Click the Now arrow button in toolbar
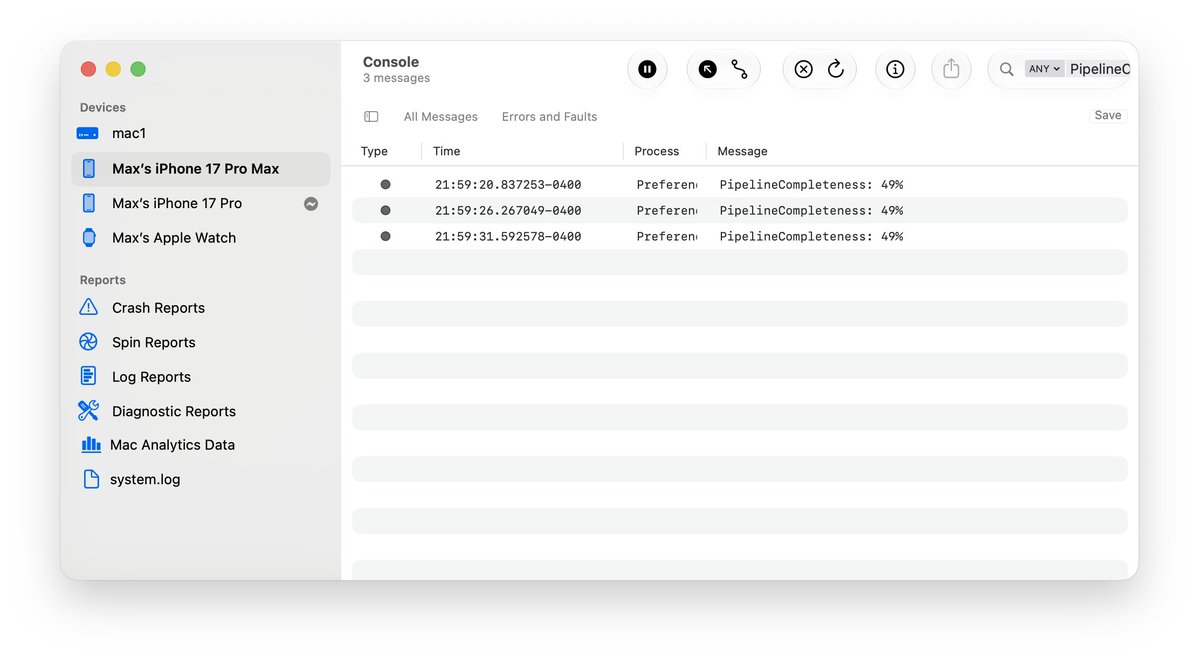This screenshot has height=660, width=1199. pos(707,70)
